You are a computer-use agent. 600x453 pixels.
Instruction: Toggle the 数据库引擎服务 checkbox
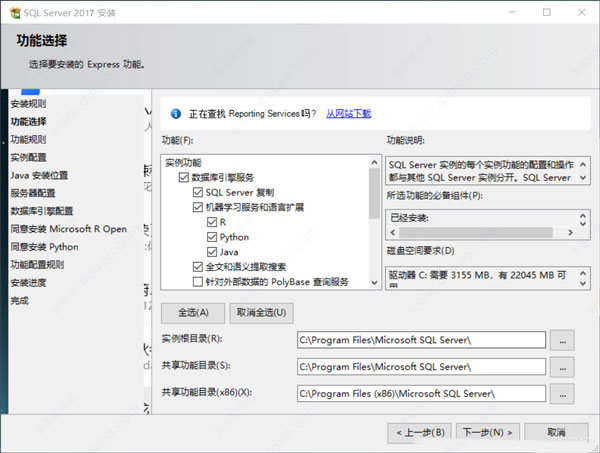(184, 178)
